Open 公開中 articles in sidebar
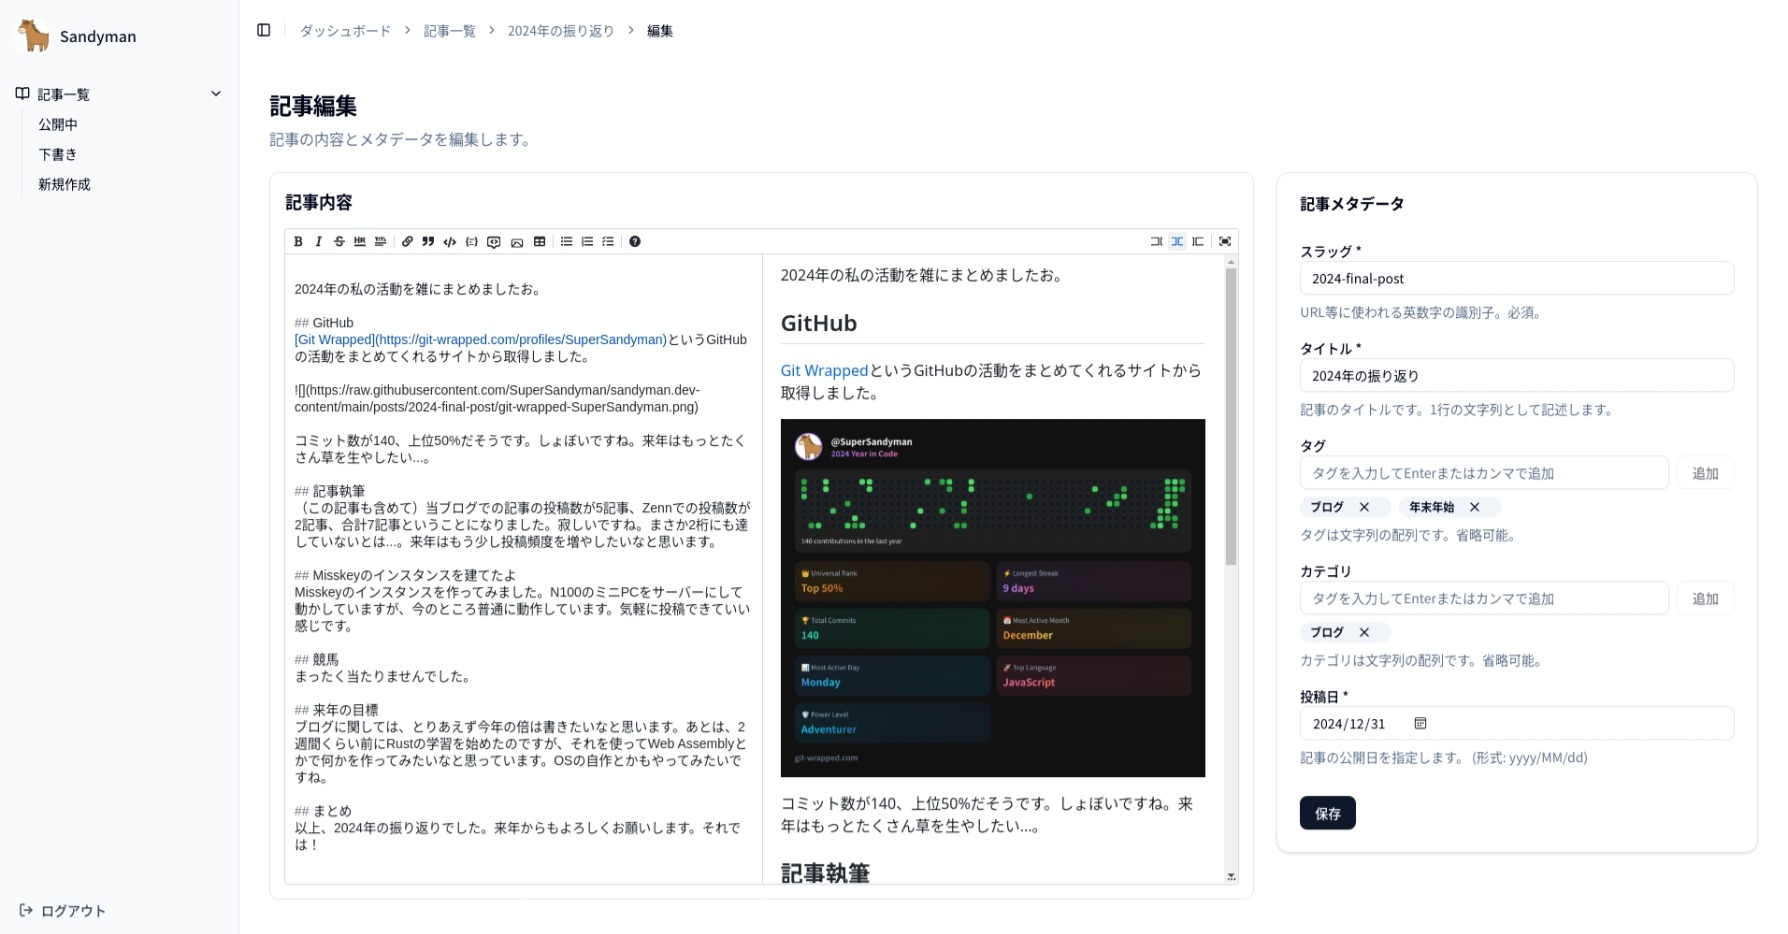This screenshot has width=1788, height=934. pos(58,124)
